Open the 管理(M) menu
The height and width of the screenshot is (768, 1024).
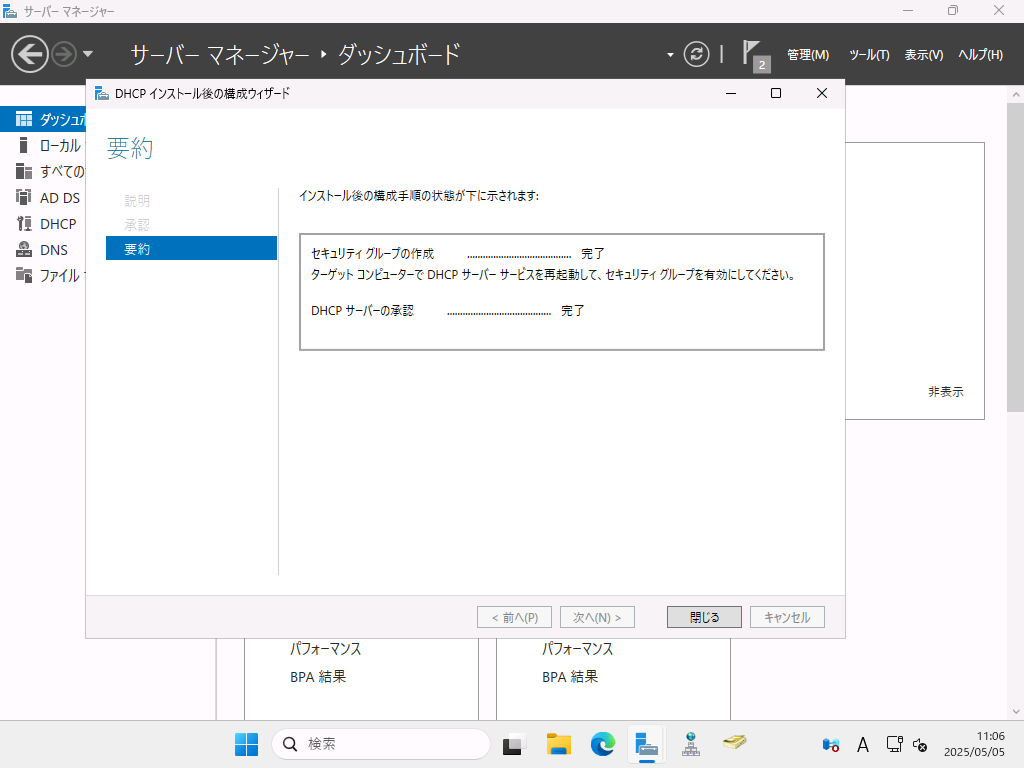coord(808,55)
